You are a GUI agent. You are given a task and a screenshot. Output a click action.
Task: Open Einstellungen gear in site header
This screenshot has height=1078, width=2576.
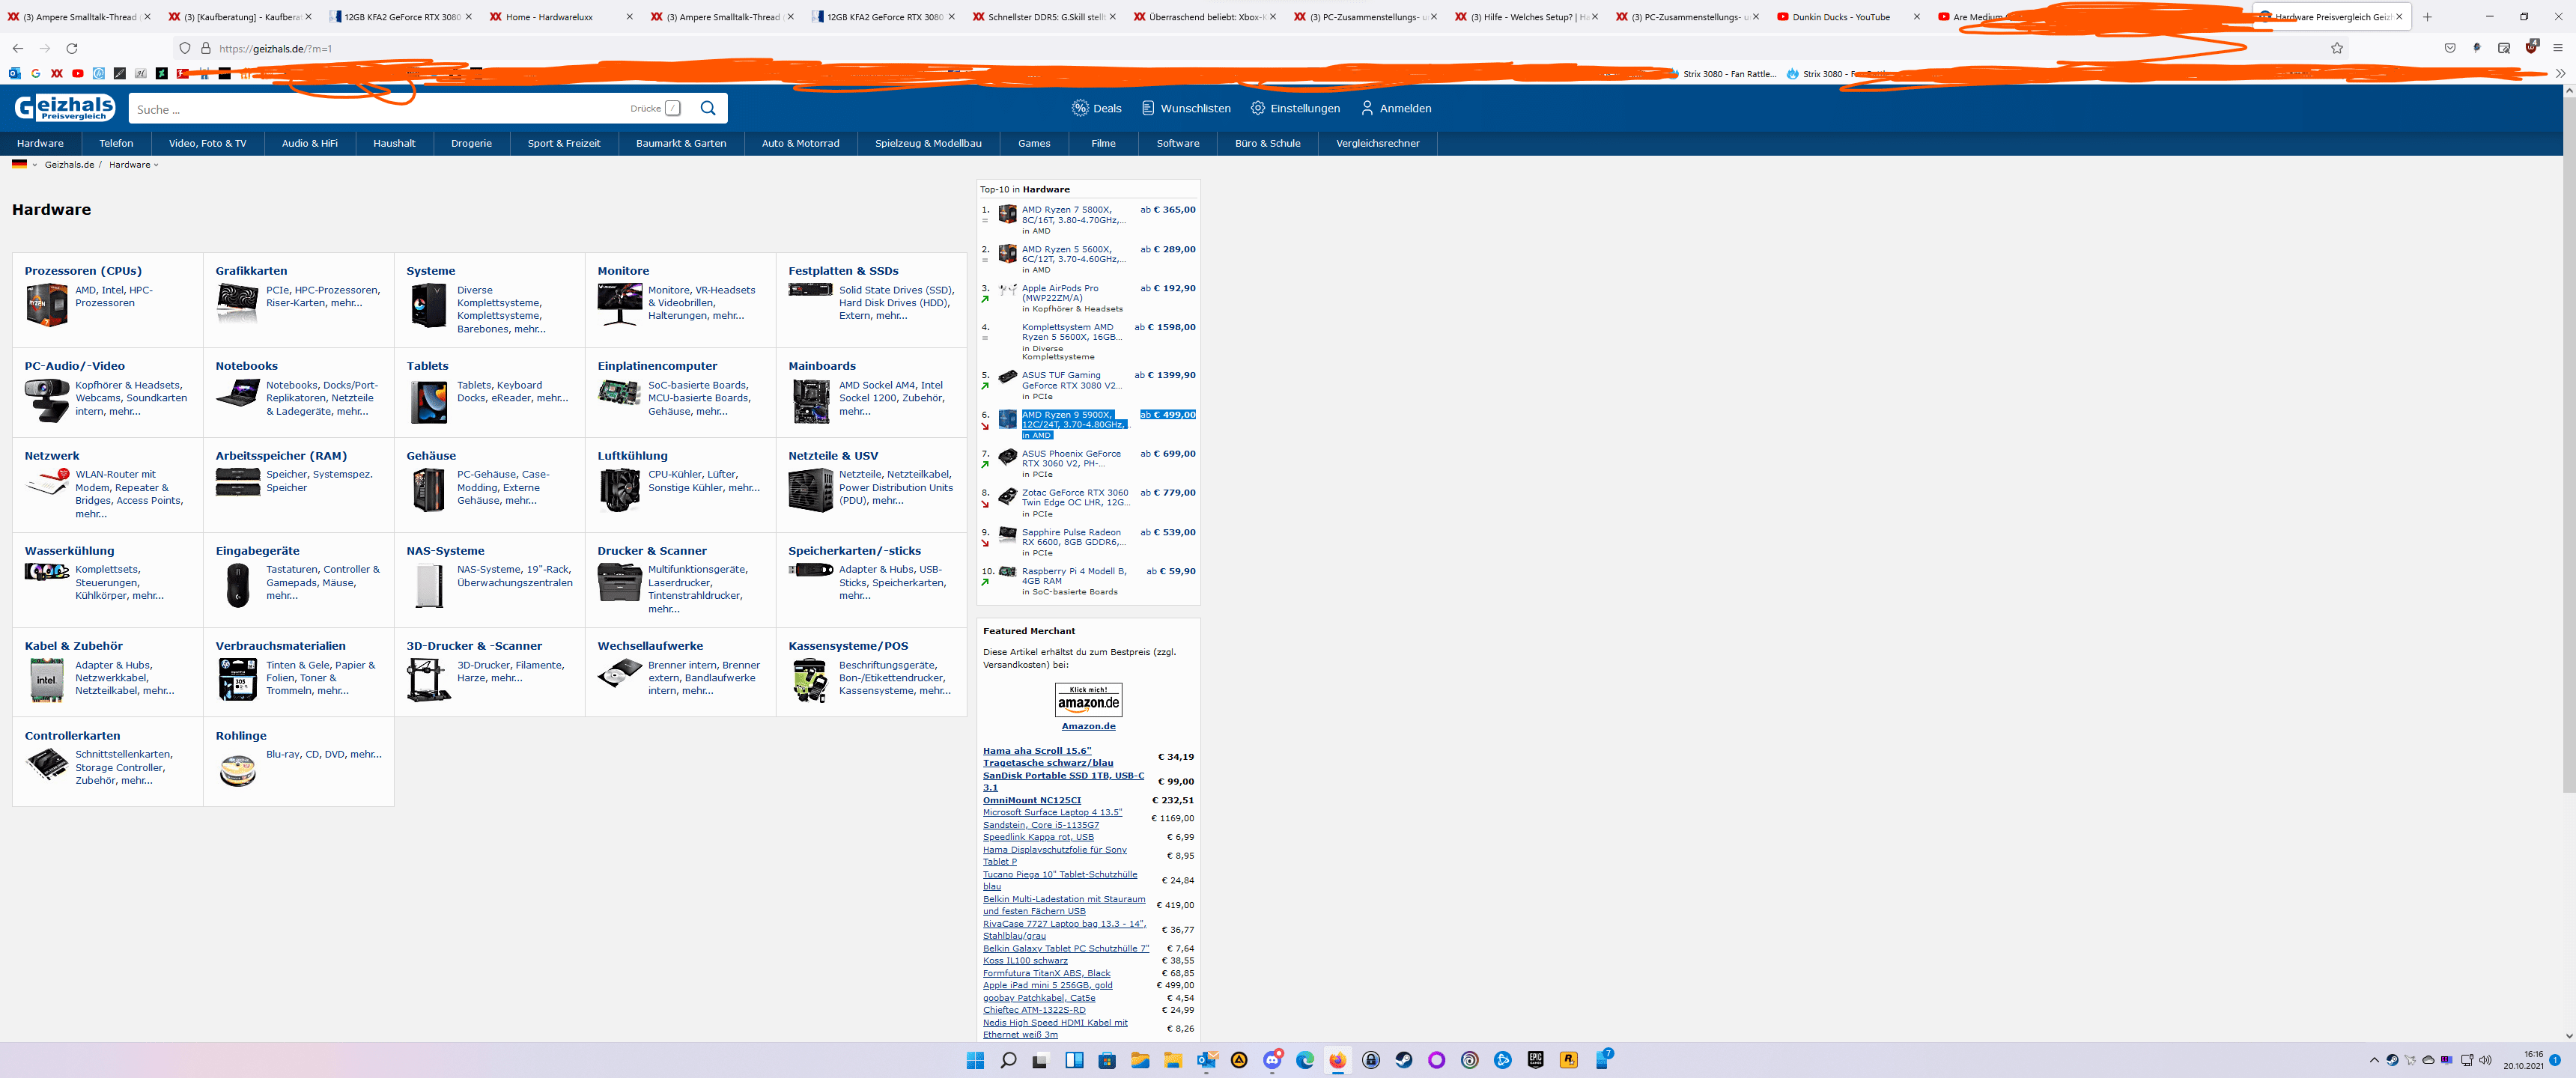point(1295,108)
